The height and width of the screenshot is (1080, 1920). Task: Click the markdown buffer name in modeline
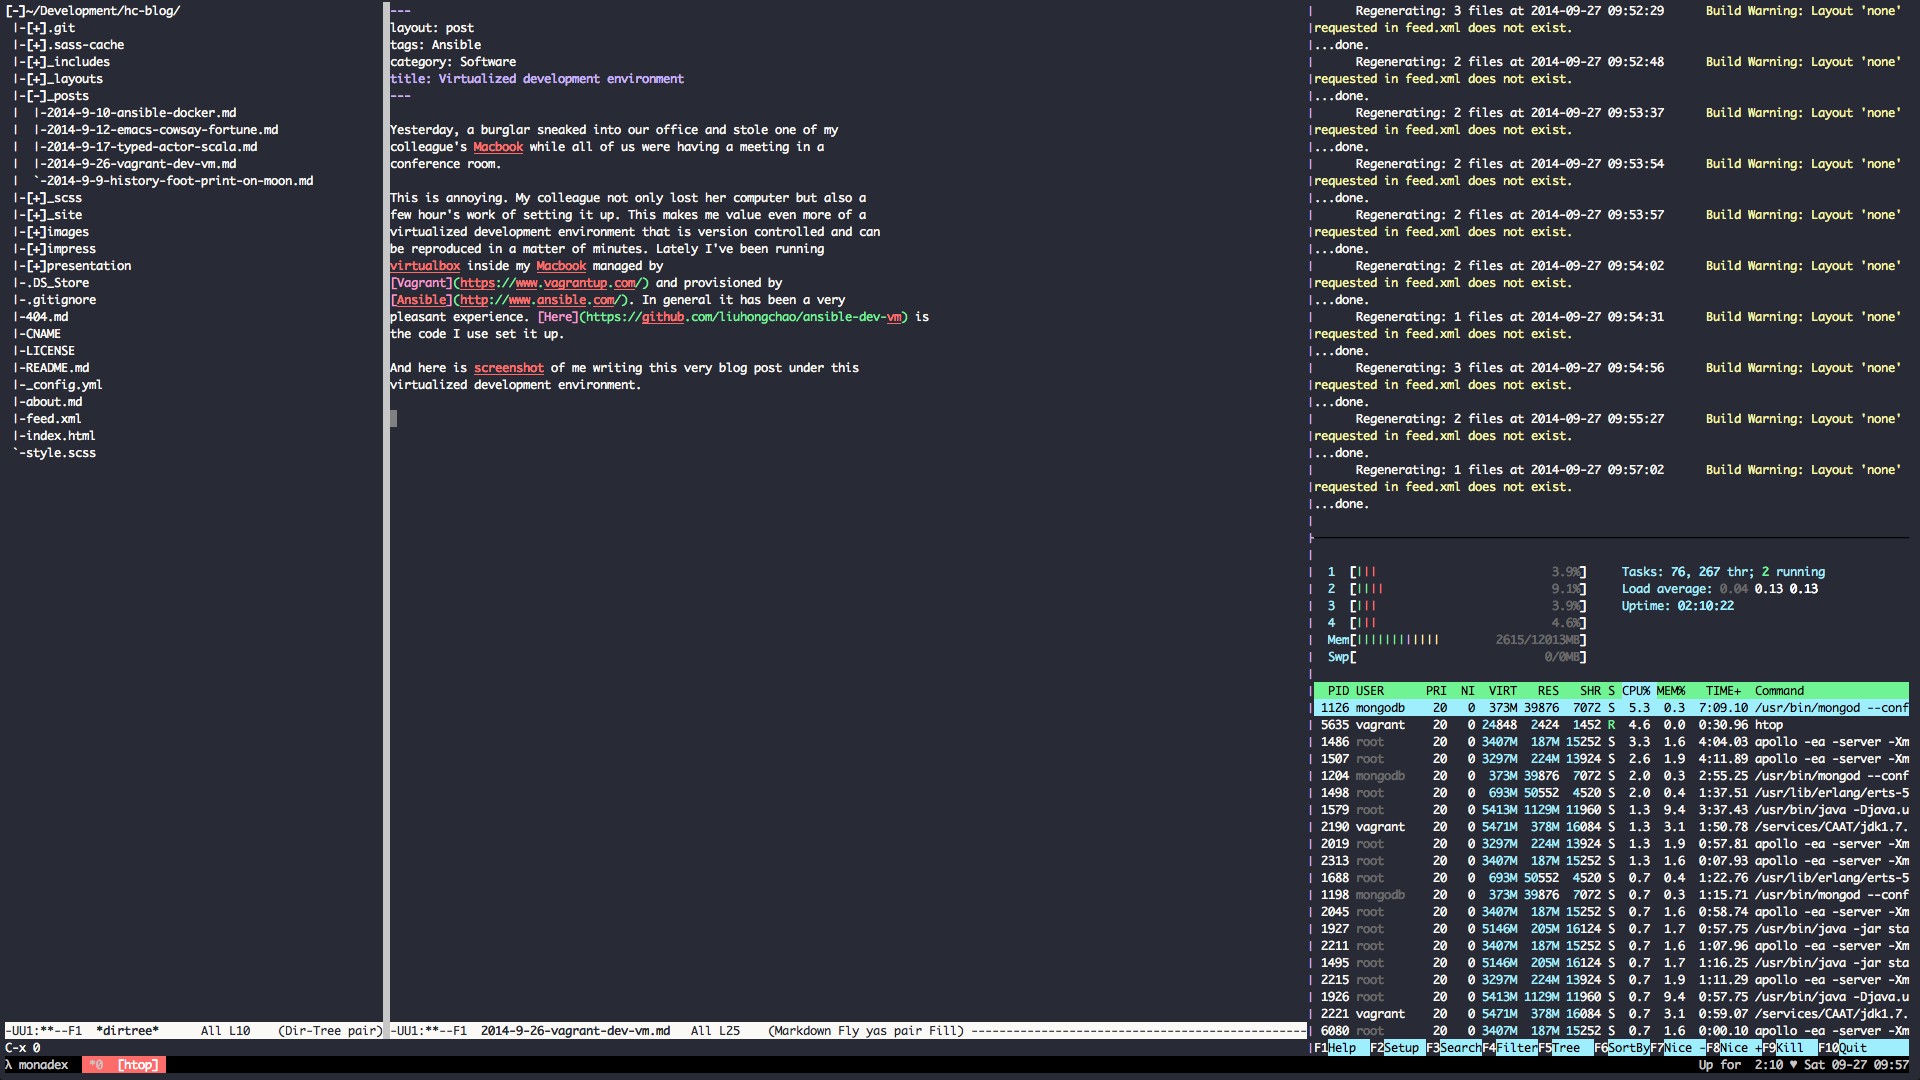click(x=575, y=1031)
